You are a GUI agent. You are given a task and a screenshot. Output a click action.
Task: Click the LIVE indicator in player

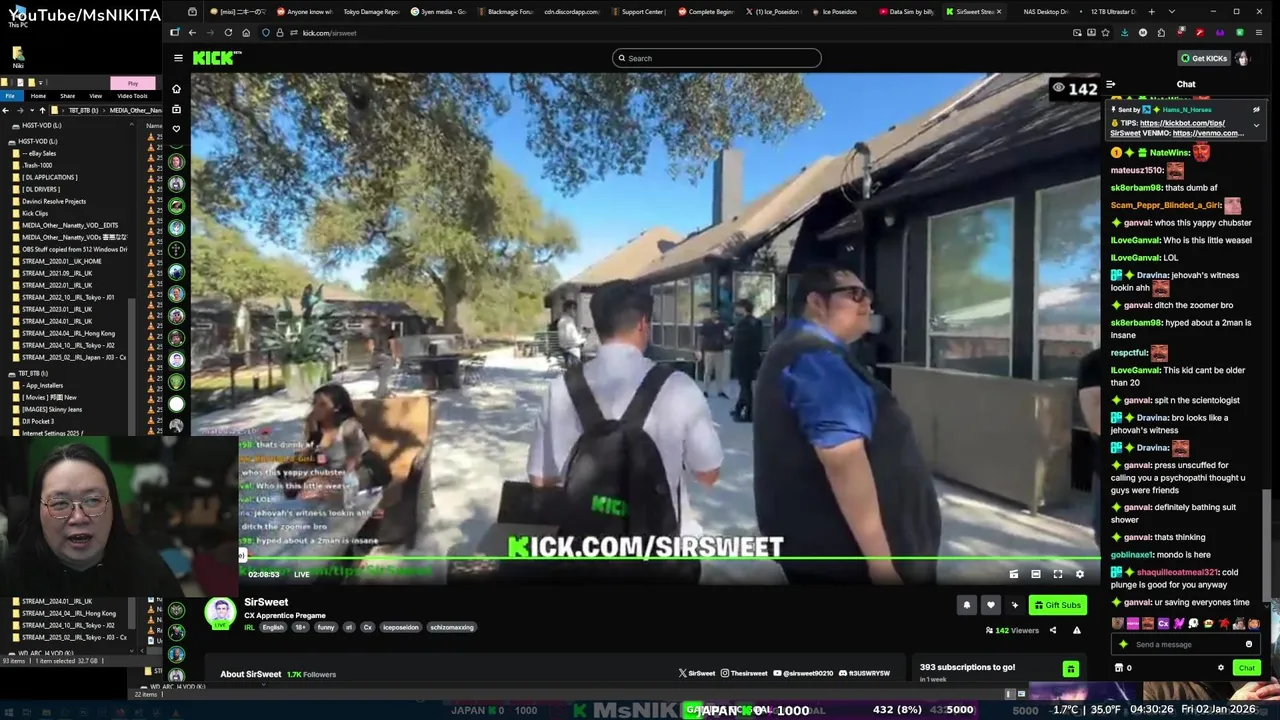(x=301, y=575)
